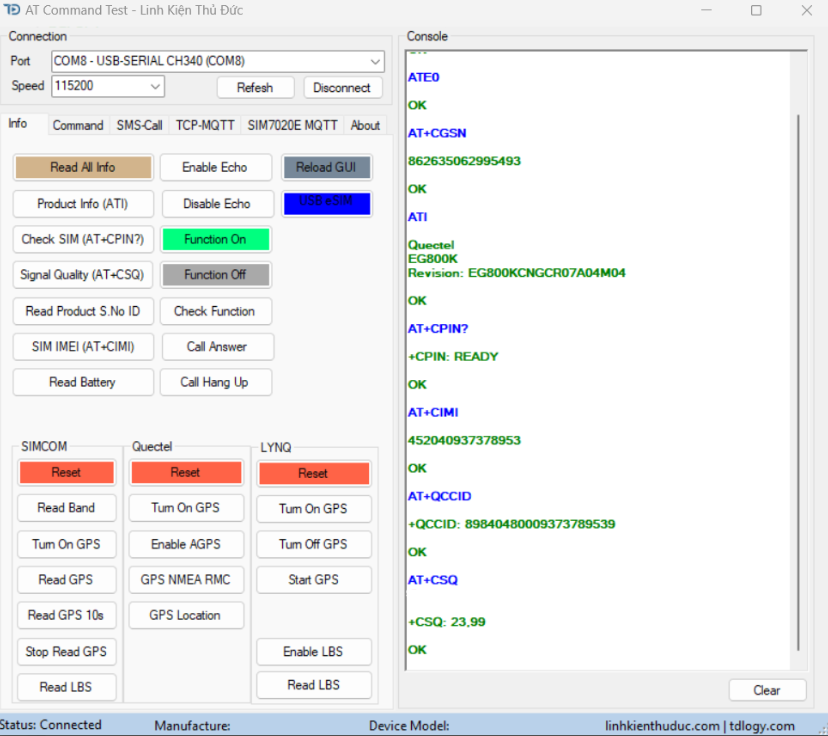
Task: Click GPS NMEA RMC
Action: tap(186, 579)
